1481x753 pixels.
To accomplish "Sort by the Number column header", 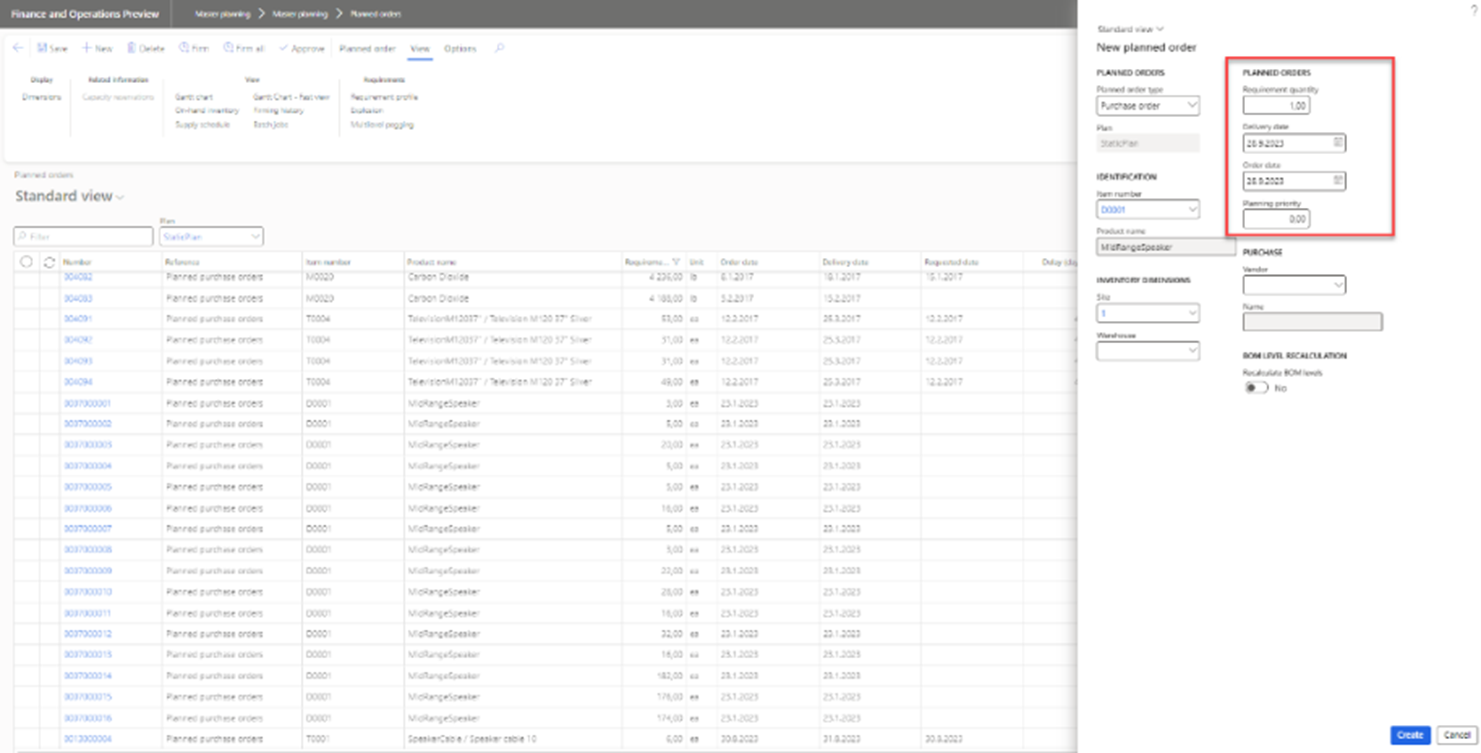I will pyautogui.click(x=77, y=262).
